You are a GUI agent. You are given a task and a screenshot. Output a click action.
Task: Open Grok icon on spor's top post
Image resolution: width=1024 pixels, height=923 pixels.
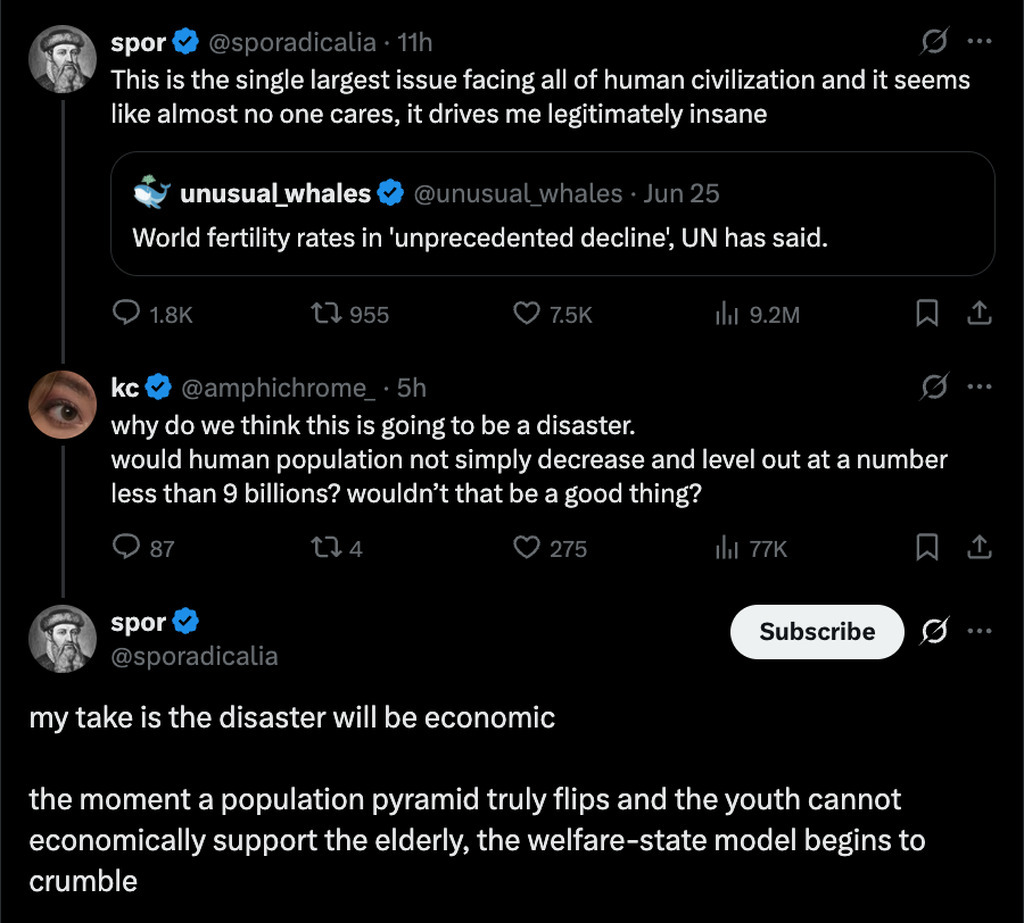pos(934,42)
